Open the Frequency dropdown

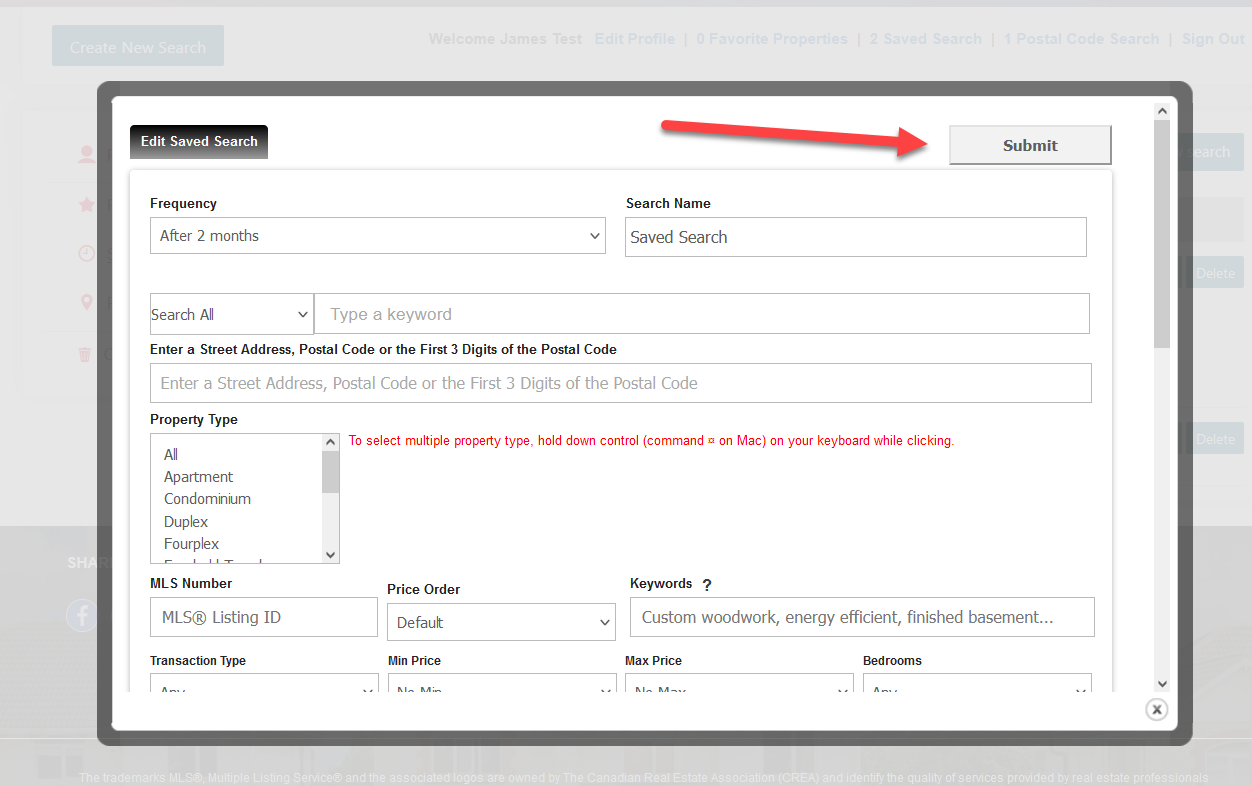coord(377,236)
